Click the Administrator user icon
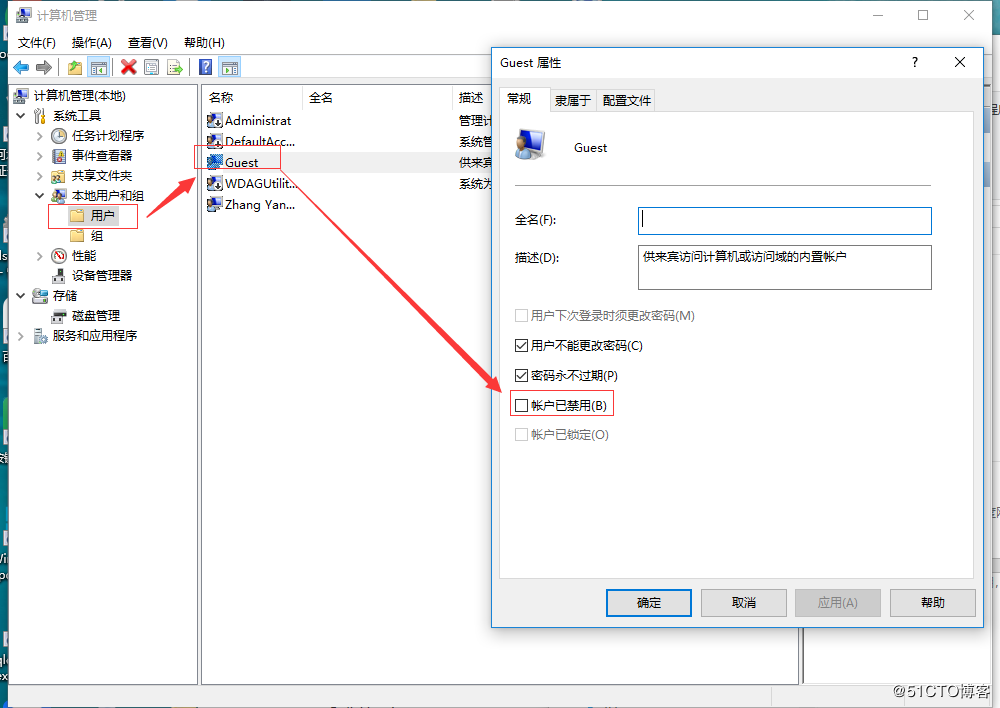The image size is (1000, 708). (214, 120)
